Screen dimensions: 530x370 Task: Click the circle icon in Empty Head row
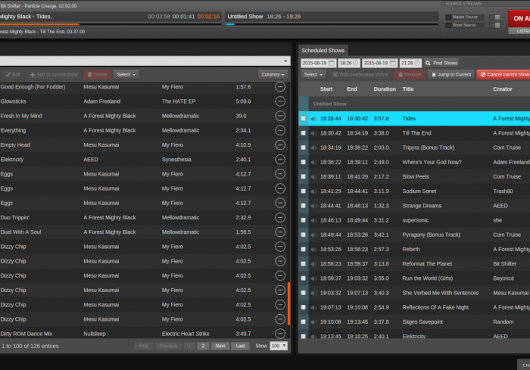tap(280, 145)
